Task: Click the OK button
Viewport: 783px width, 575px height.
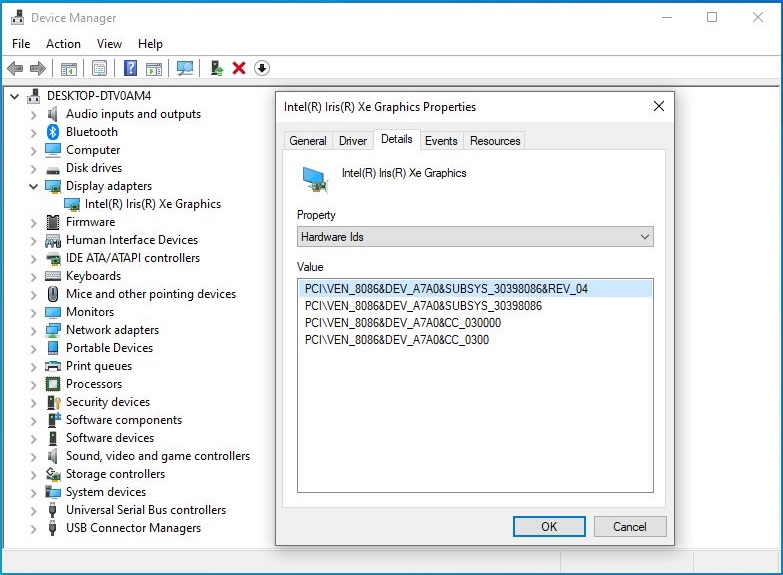Action: 549,527
